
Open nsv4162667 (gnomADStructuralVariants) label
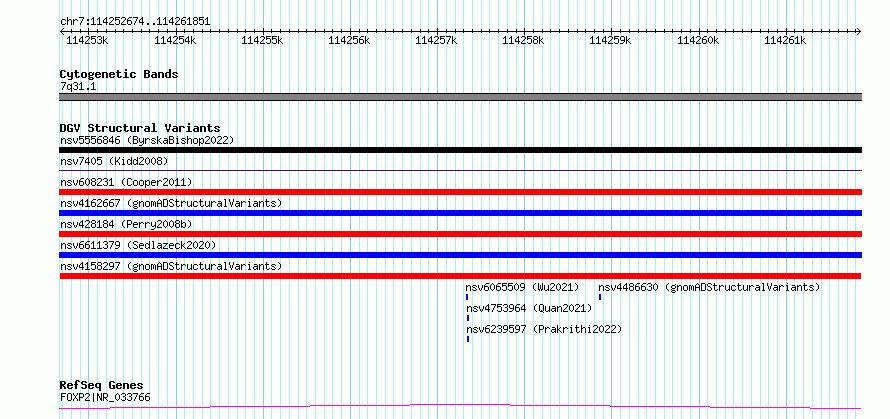171,203
